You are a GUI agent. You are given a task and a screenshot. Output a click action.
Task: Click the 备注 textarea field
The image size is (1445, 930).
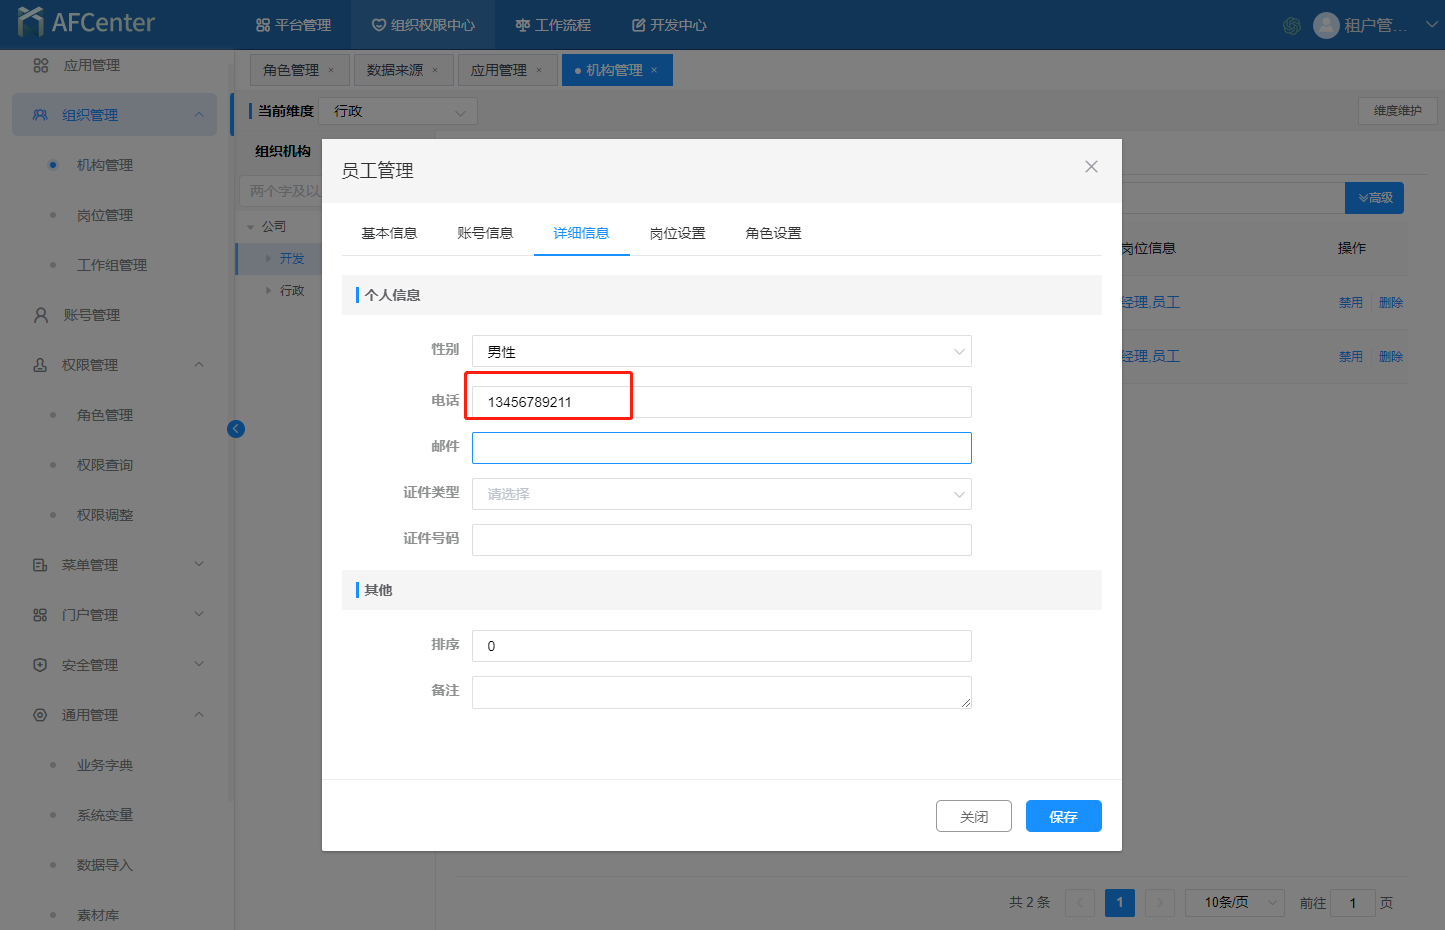(x=721, y=692)
